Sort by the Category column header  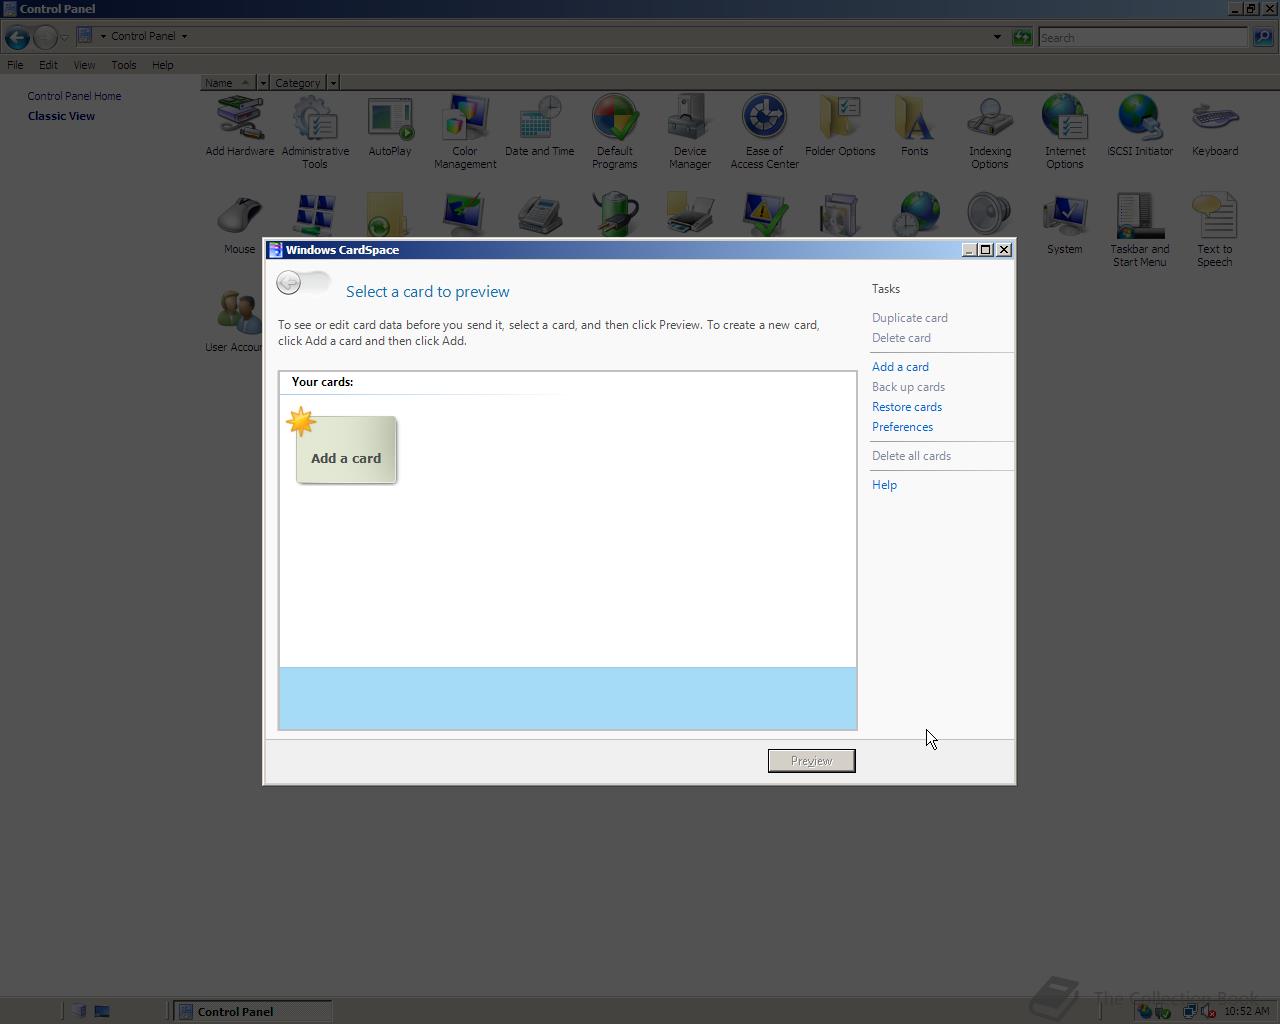[298, 83]
